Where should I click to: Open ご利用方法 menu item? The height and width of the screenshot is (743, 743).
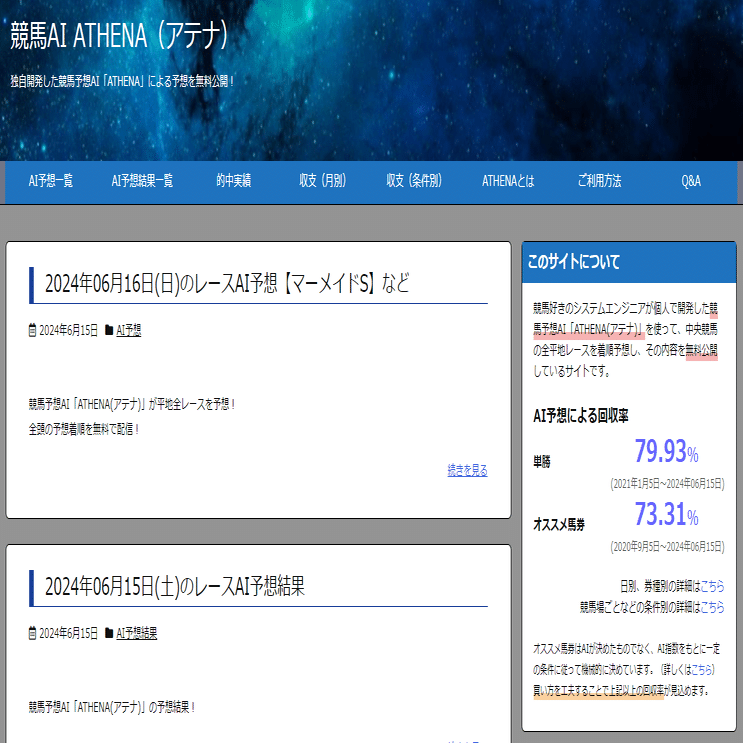coord(599,181)
